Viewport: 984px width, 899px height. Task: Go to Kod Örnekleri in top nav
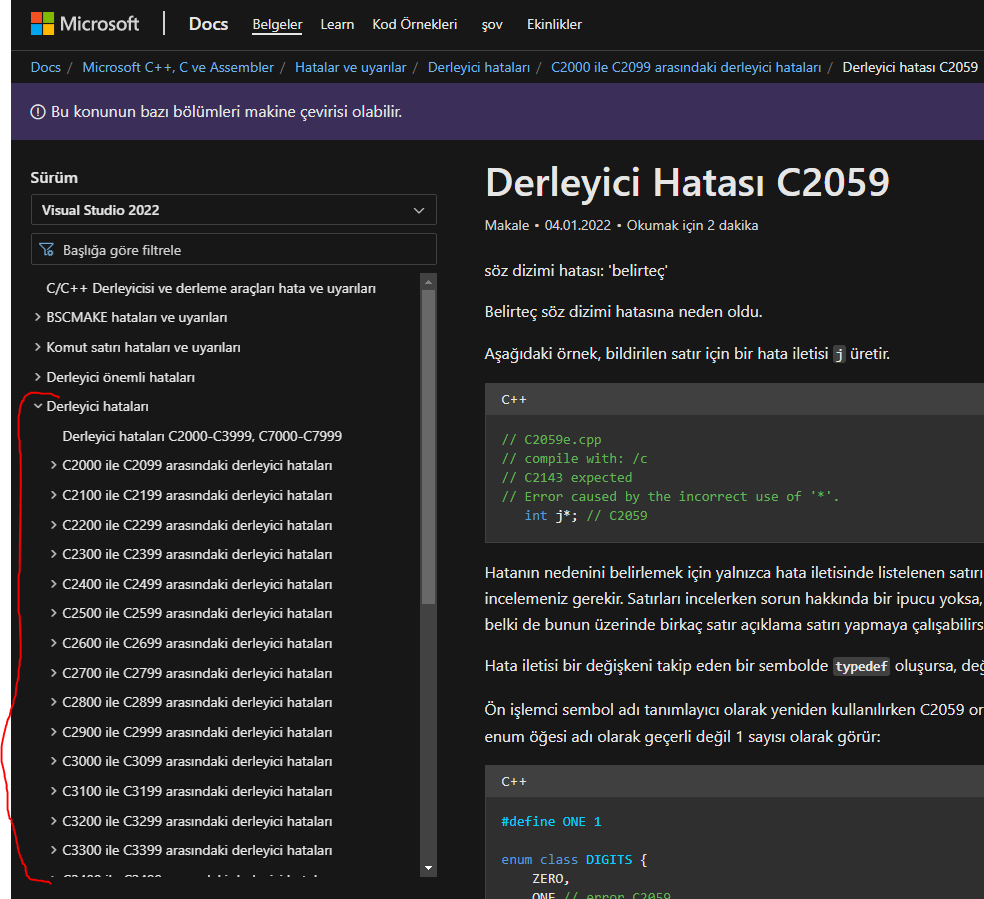[x=414, y=24]
